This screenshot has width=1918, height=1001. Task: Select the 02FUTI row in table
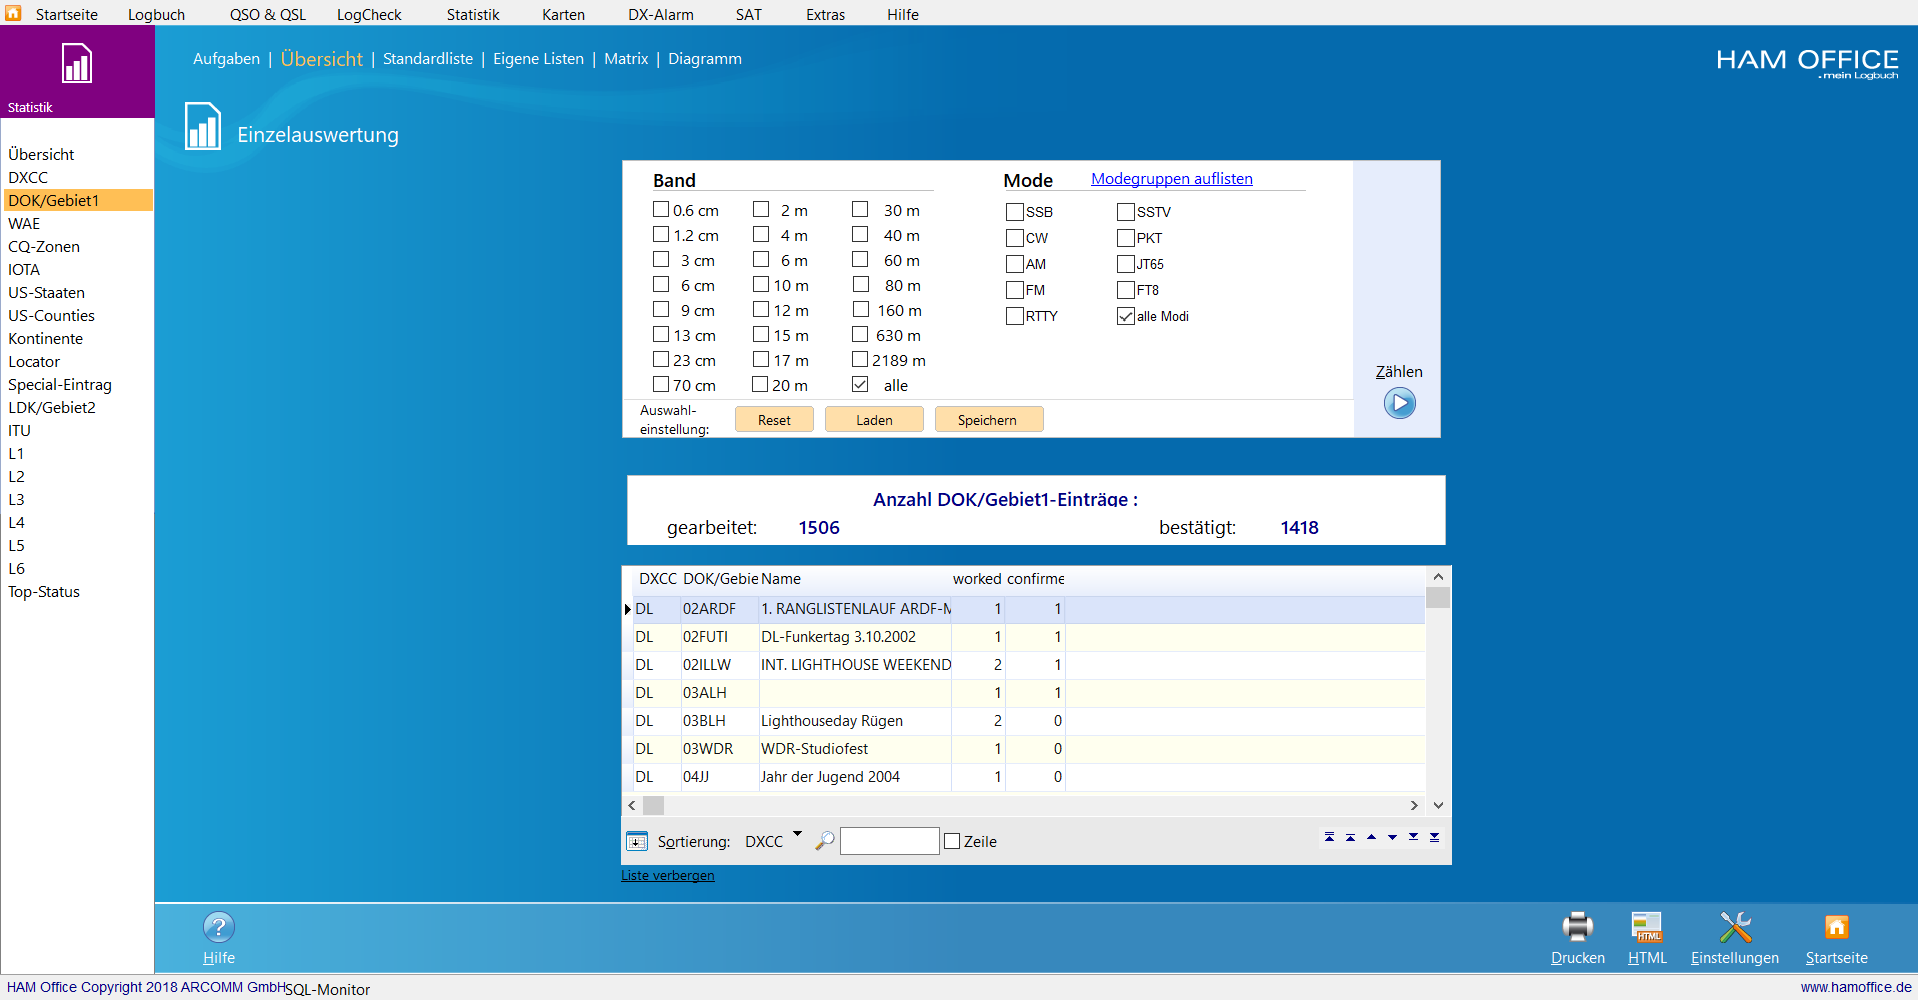click(1024, 637)
